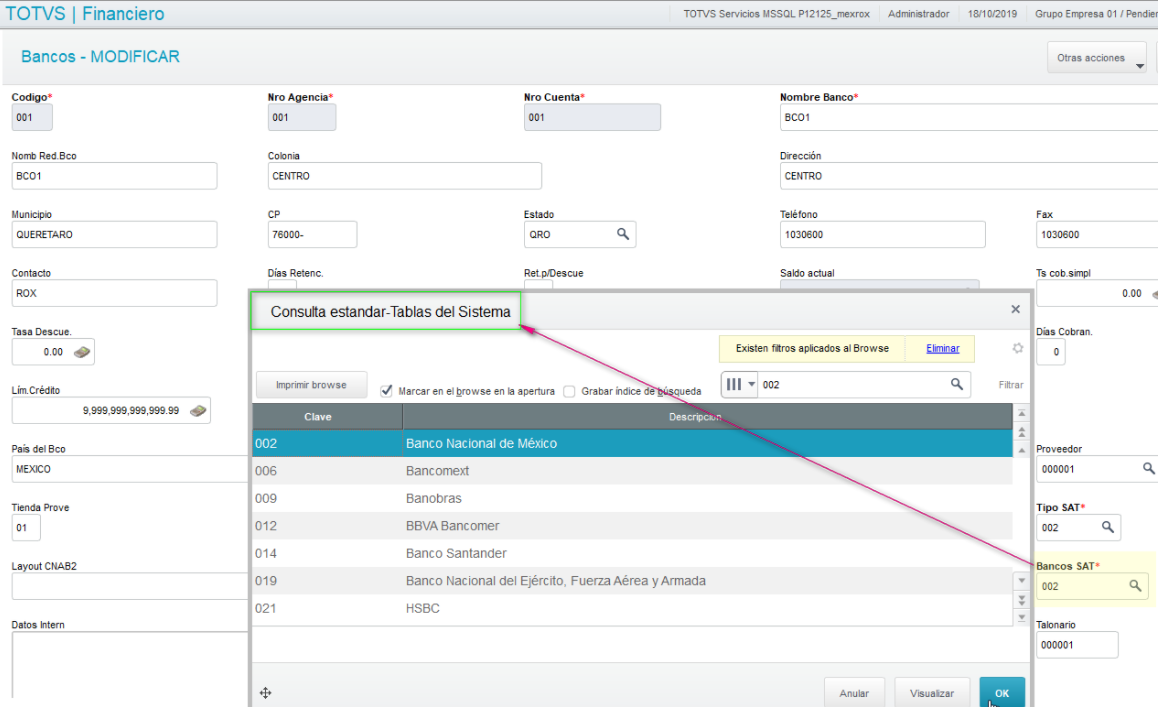Click Administrador in the header bar
The width and height of the screenshot is (1158, 707).
(x=919, y=13)
